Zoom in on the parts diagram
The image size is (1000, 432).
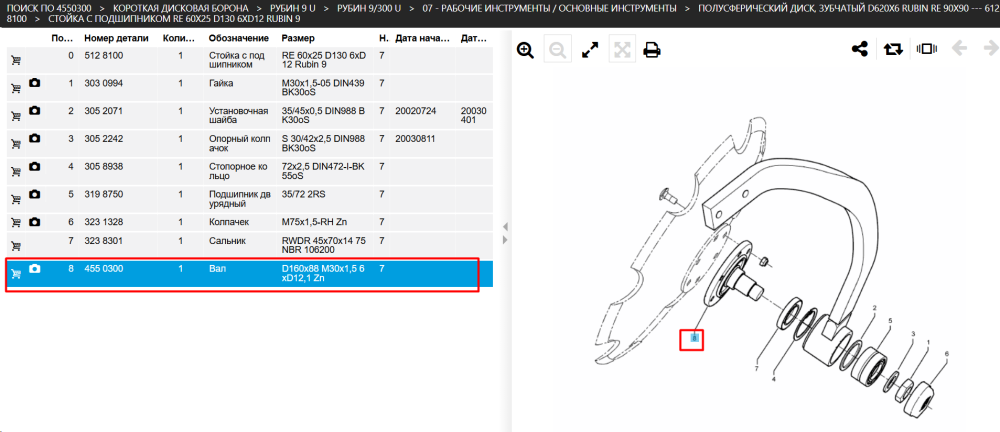[x=525, y=50]
